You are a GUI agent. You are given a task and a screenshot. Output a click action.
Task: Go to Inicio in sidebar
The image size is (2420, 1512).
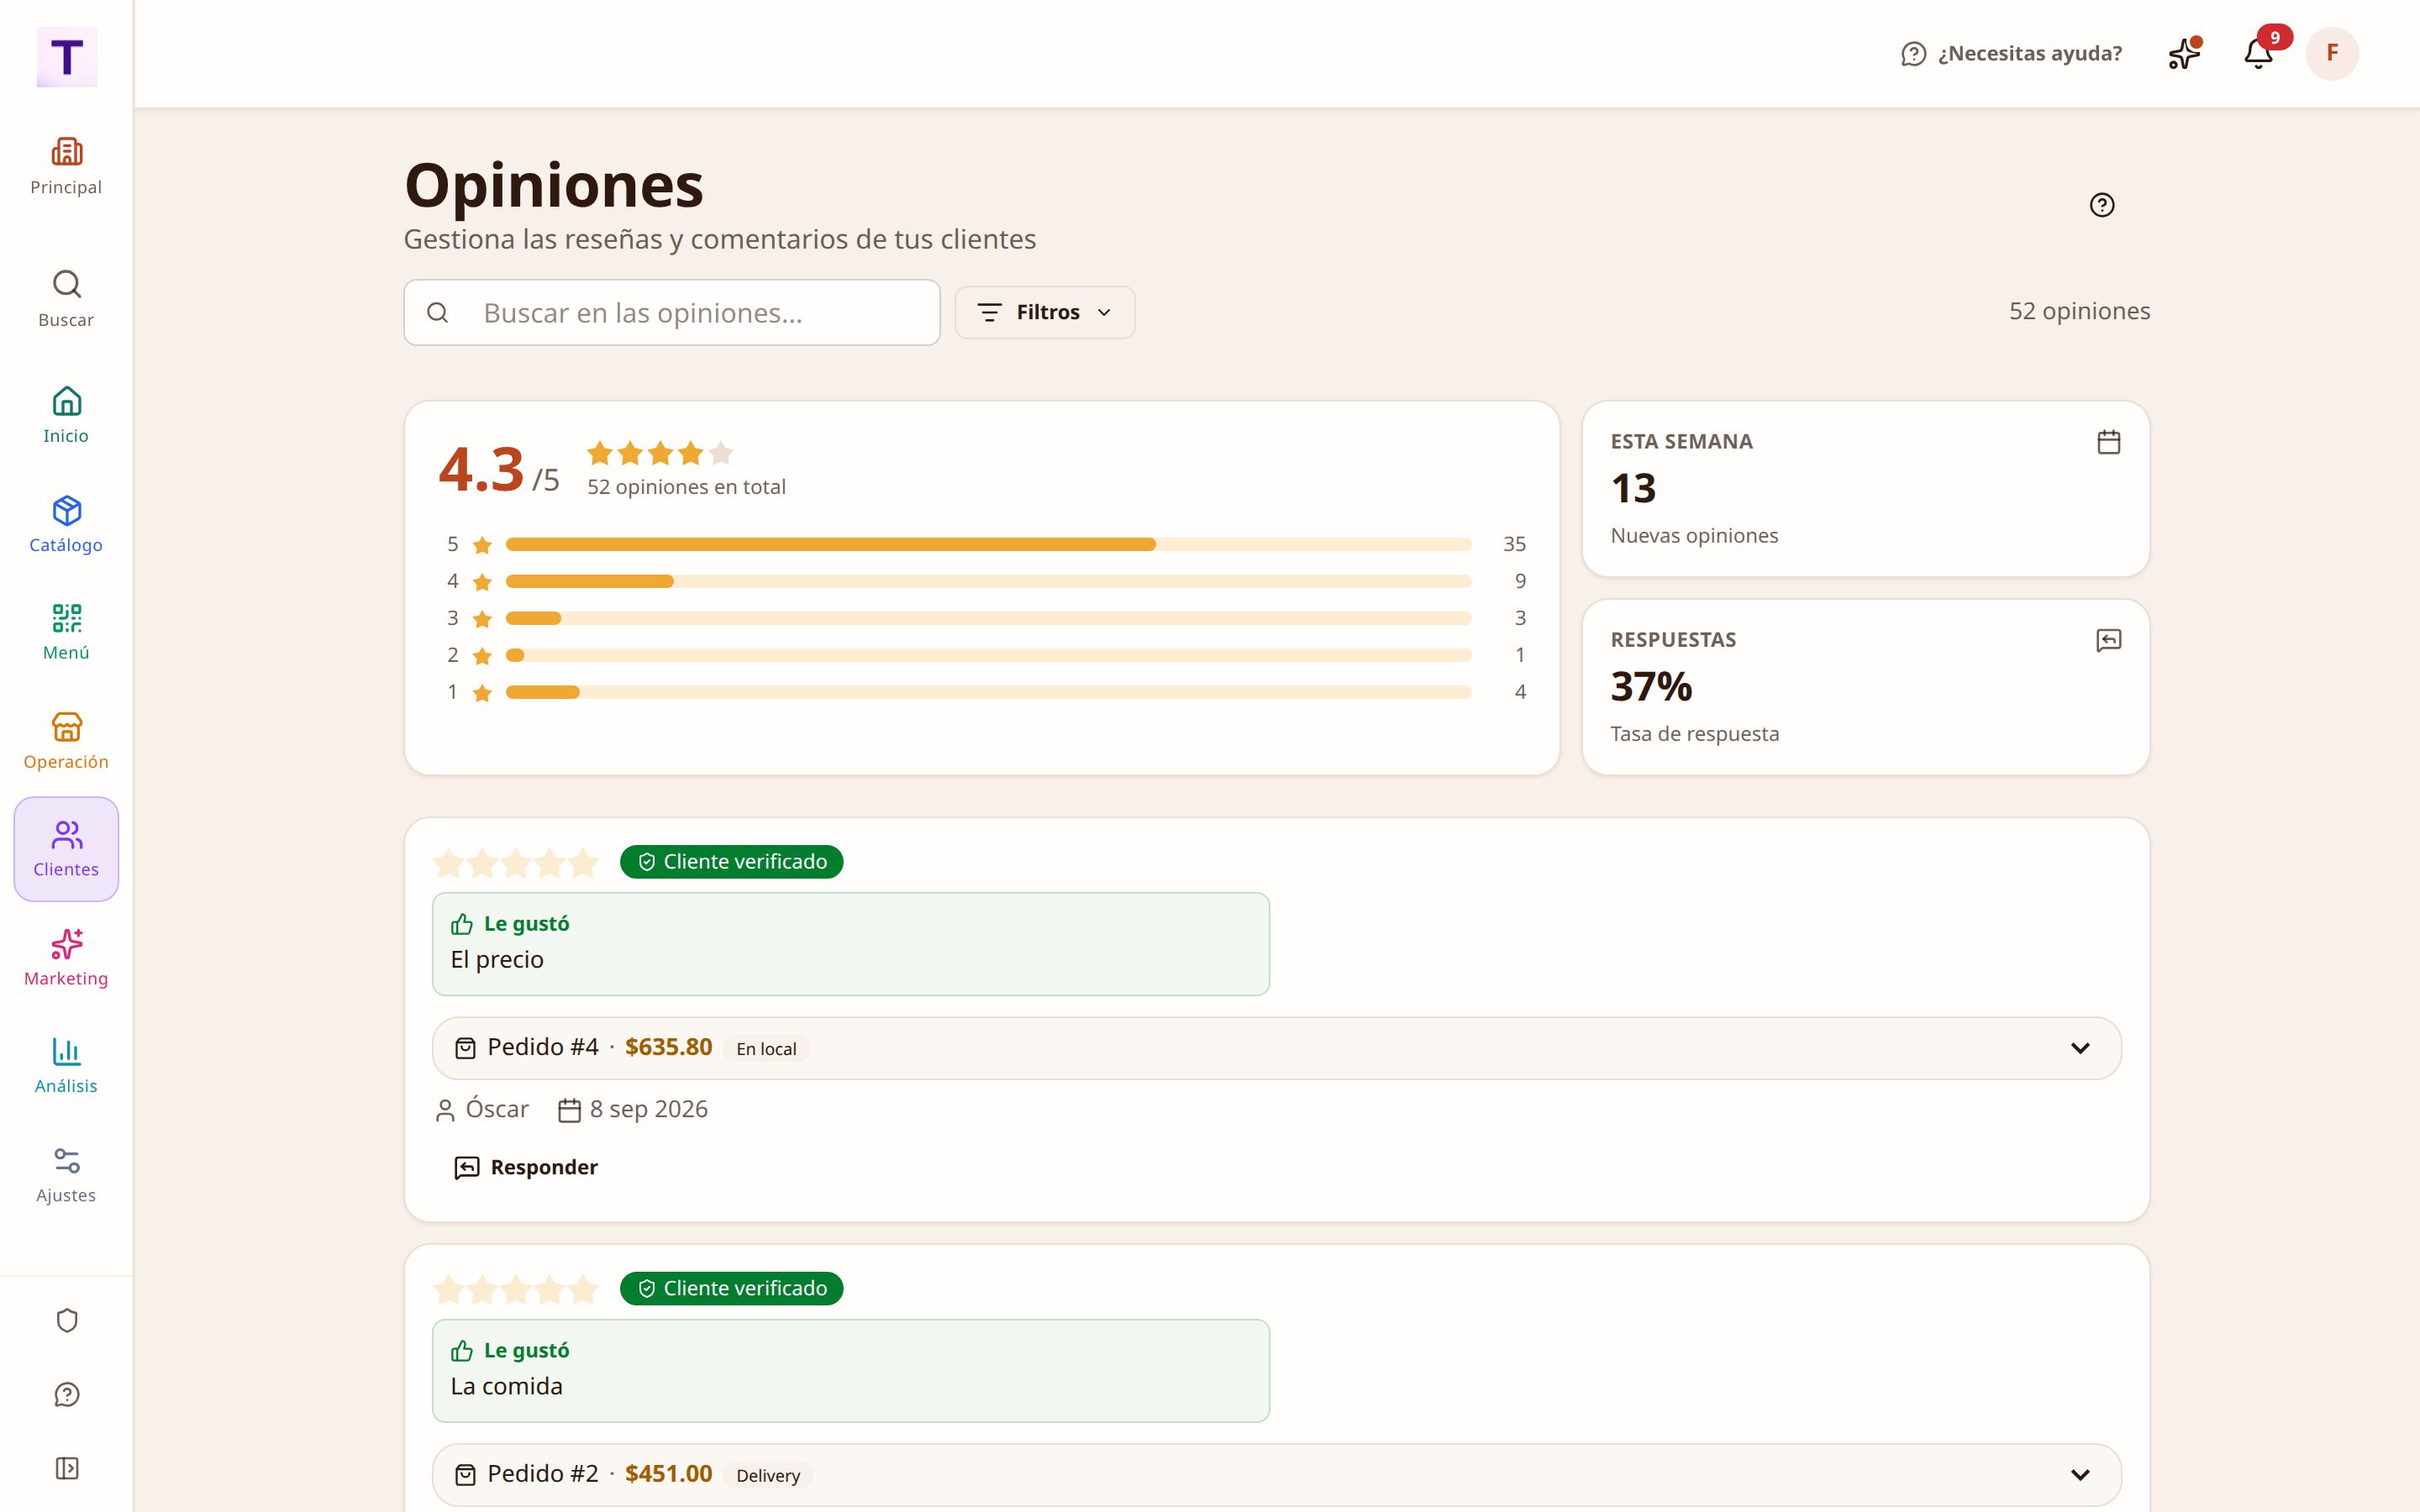pyautogui.click(x=66, y=415)
